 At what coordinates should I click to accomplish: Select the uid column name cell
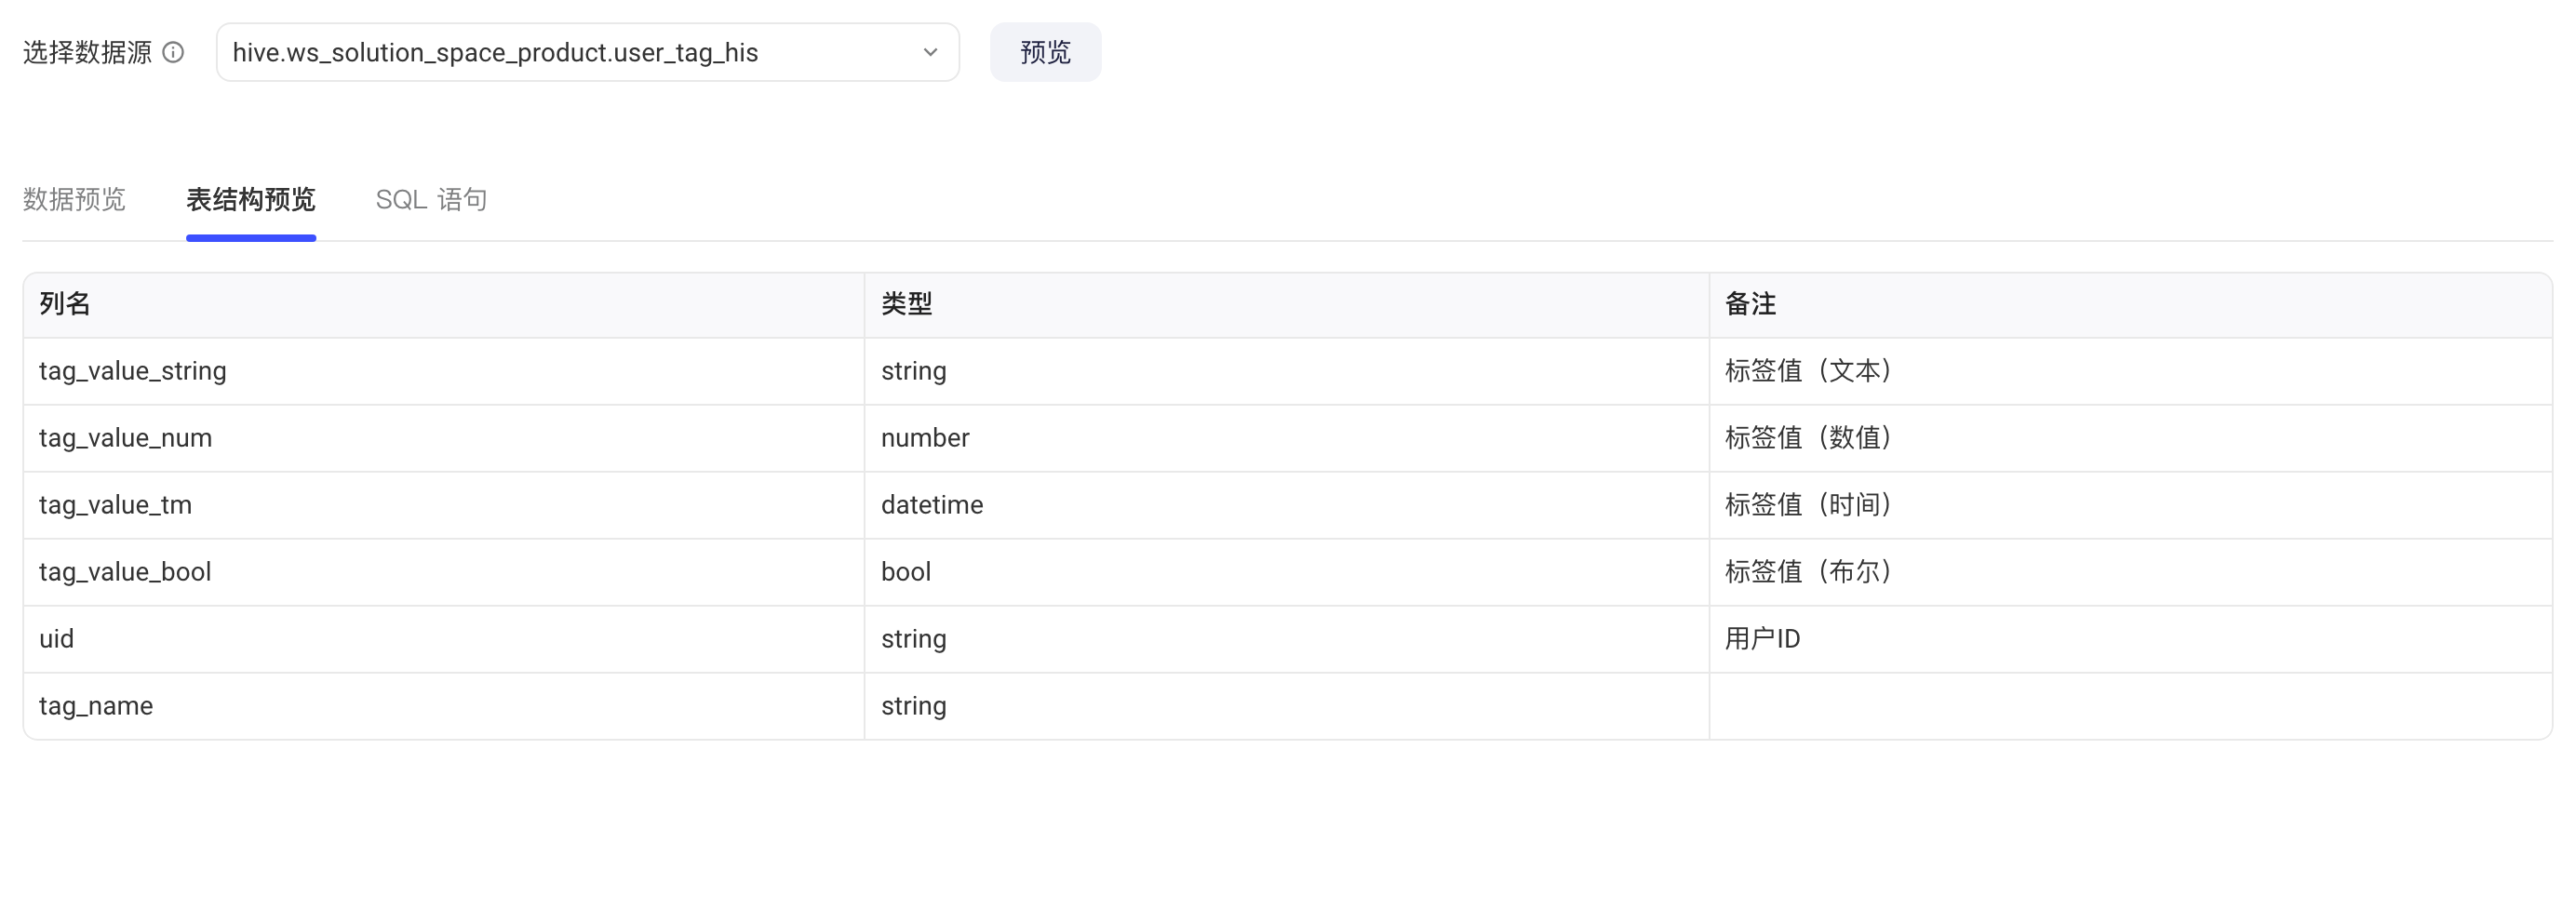(444, 639)
